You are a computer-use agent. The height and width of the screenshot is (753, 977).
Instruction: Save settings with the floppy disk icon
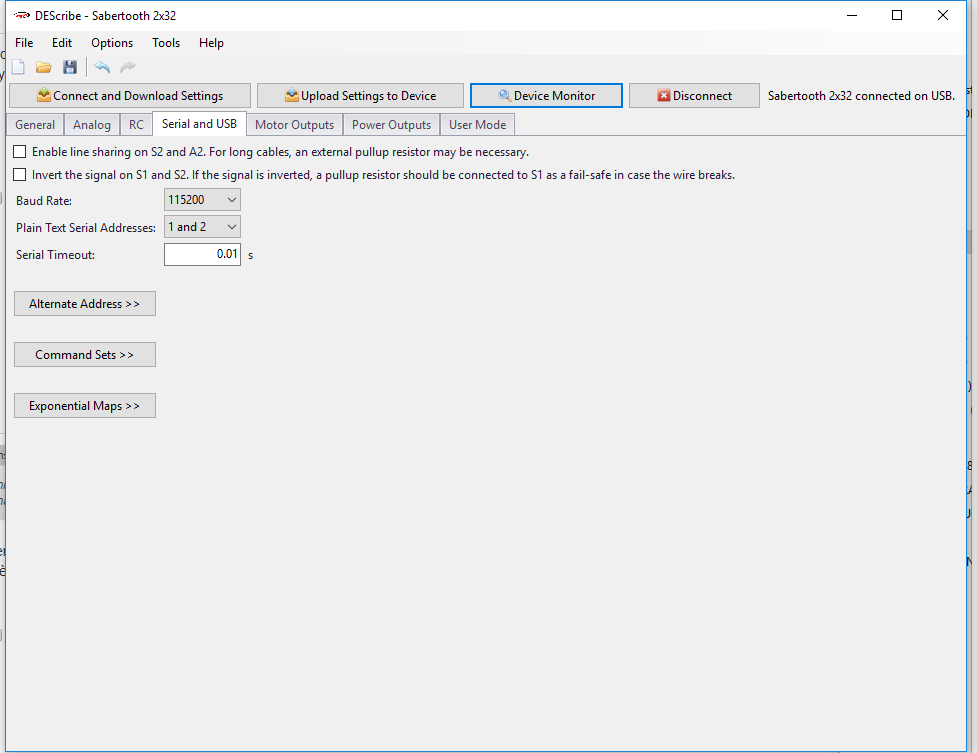tap(70, 67)
